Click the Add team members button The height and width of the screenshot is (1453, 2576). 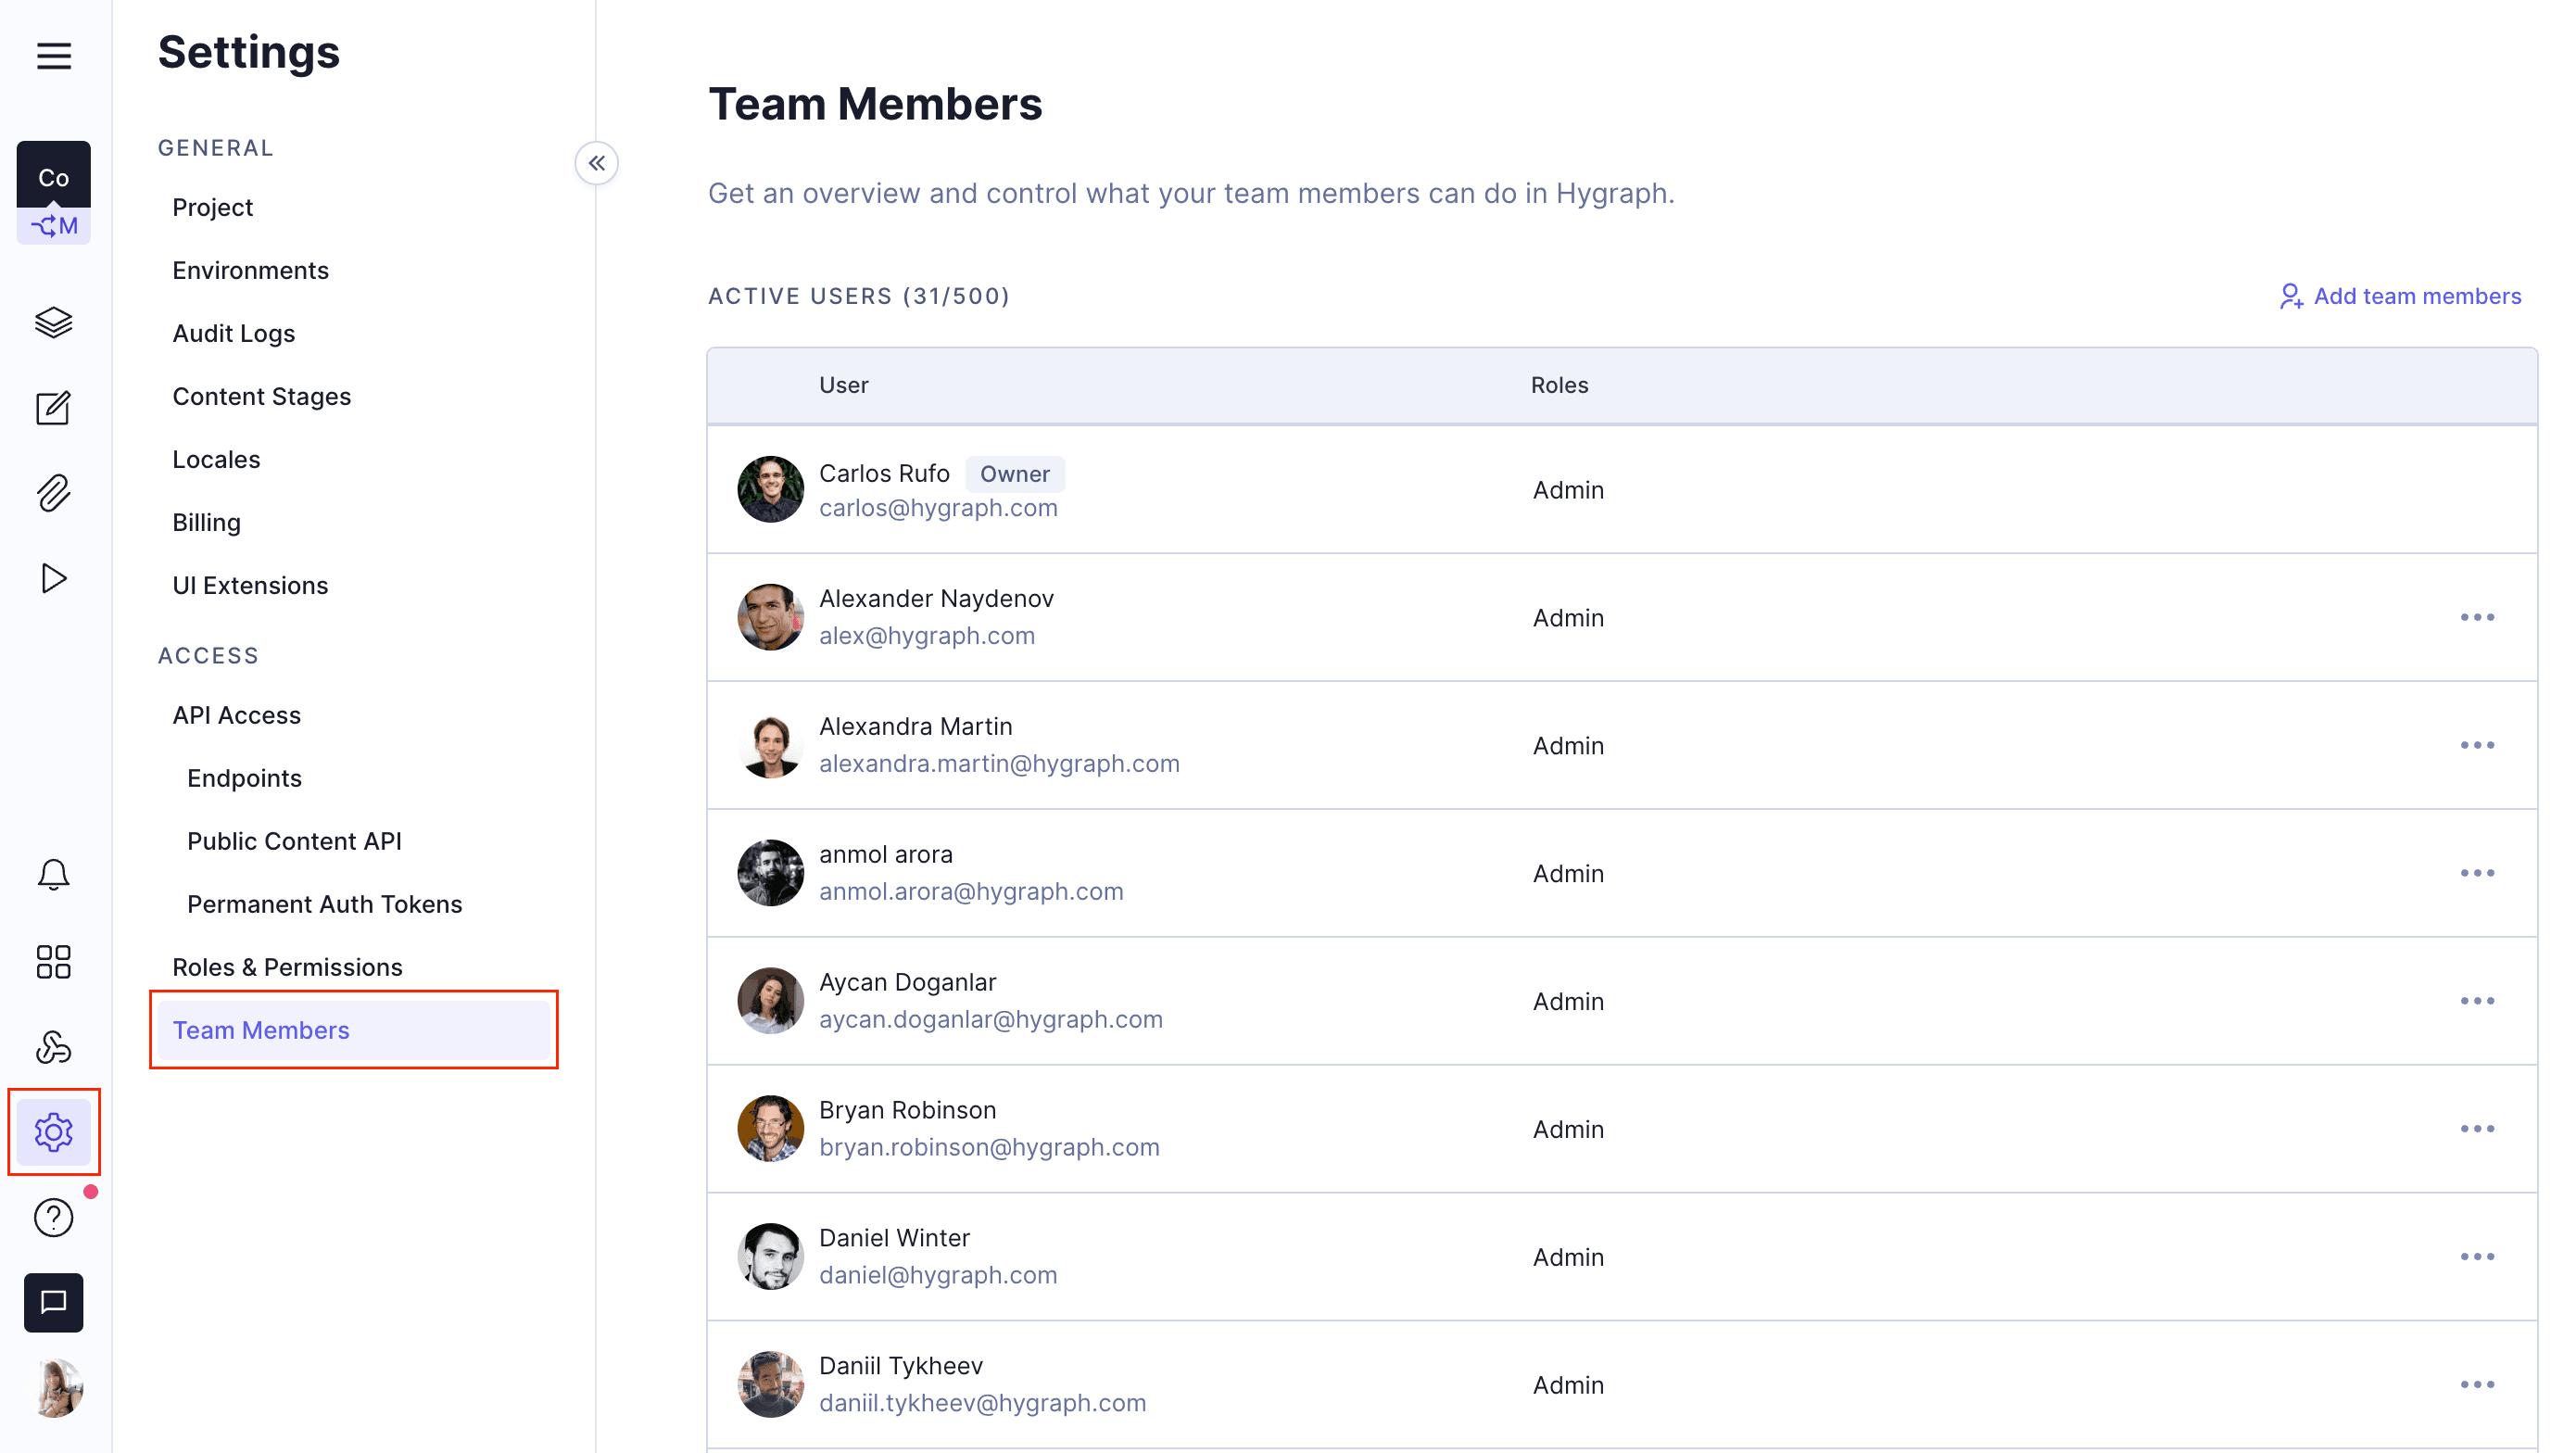coord(2400,296)
